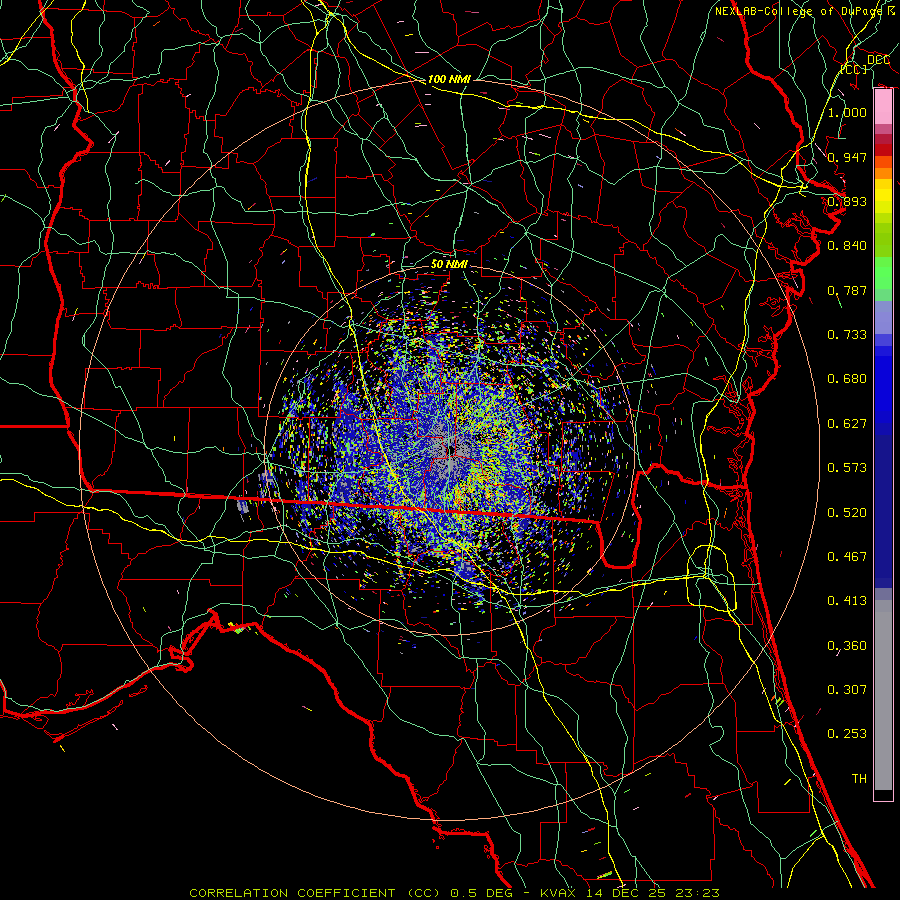
Task: Click the [CC] label above the color scale
Action: pyautogui.click(x=854, y=69)
